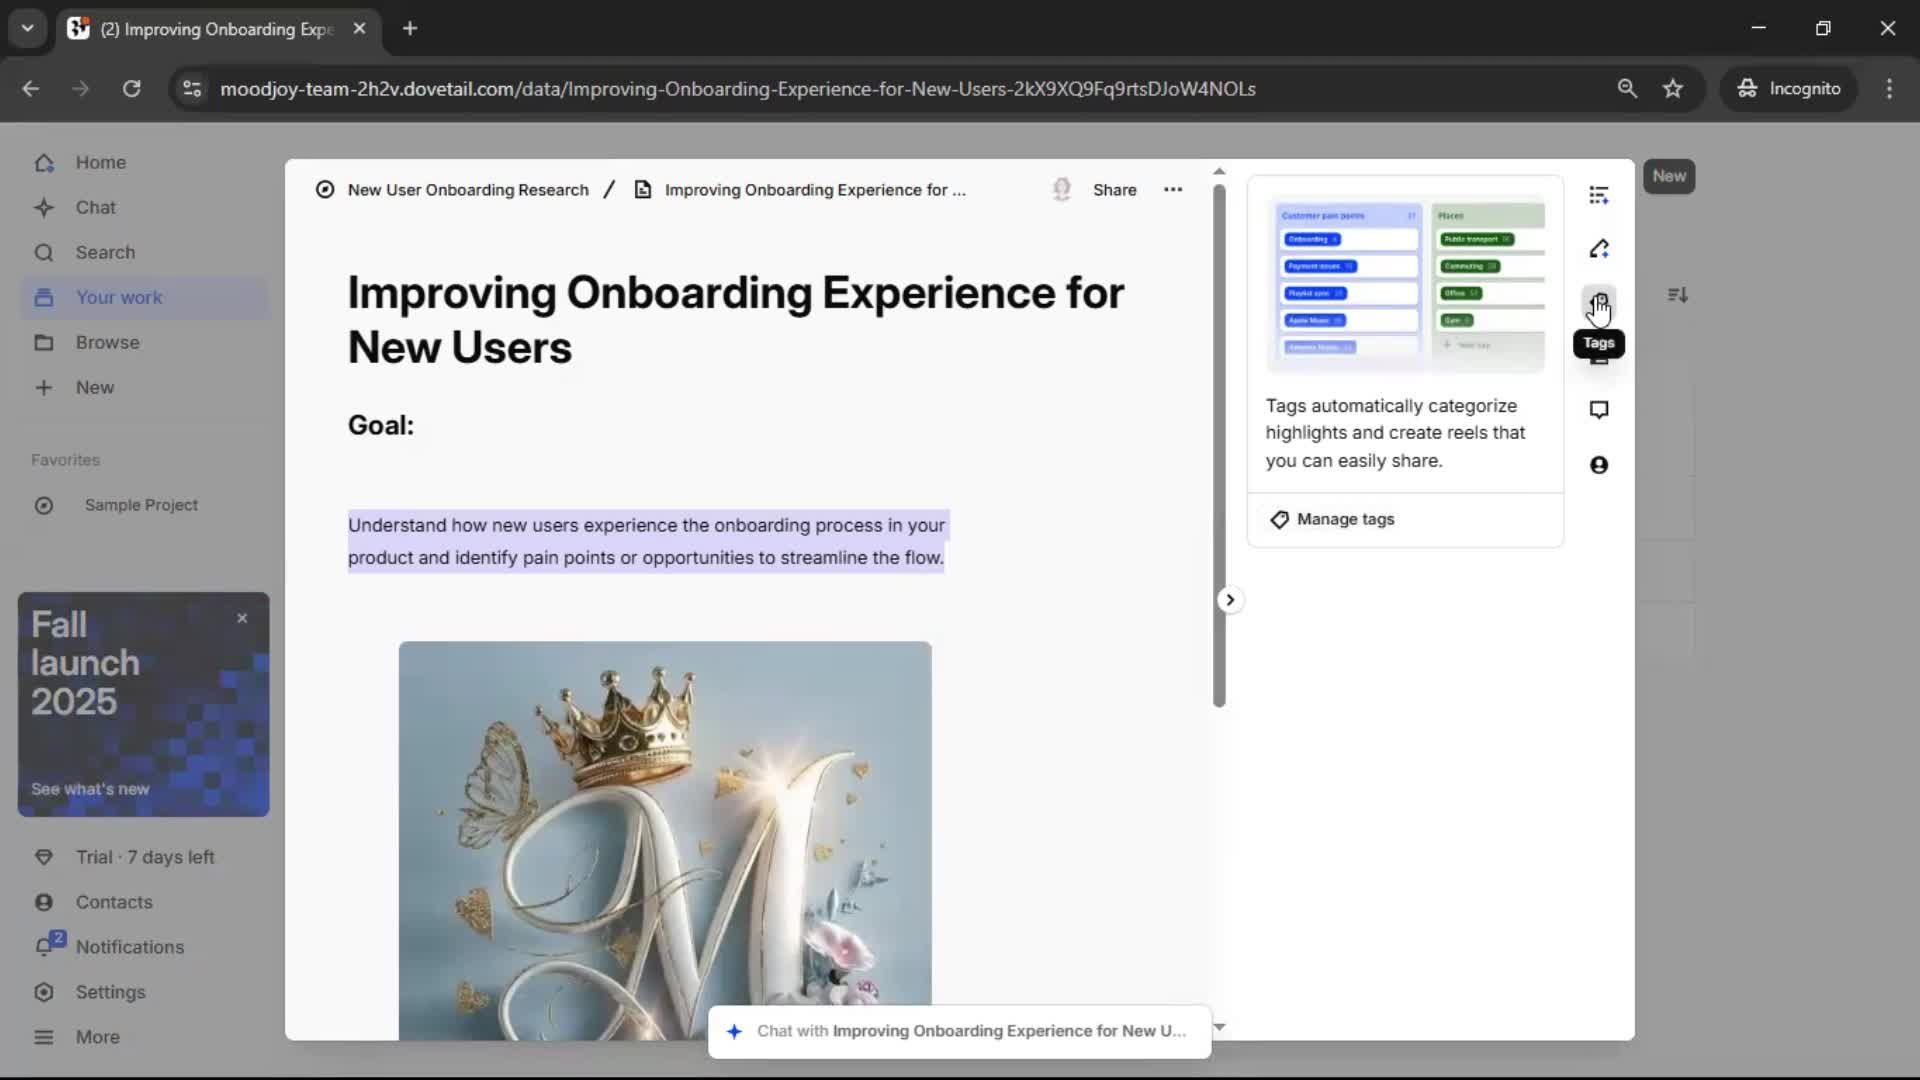Open the browser tab search dropdown
Image resolution: width=1920 pixels, height=1080 pixels.
point(27,29)
